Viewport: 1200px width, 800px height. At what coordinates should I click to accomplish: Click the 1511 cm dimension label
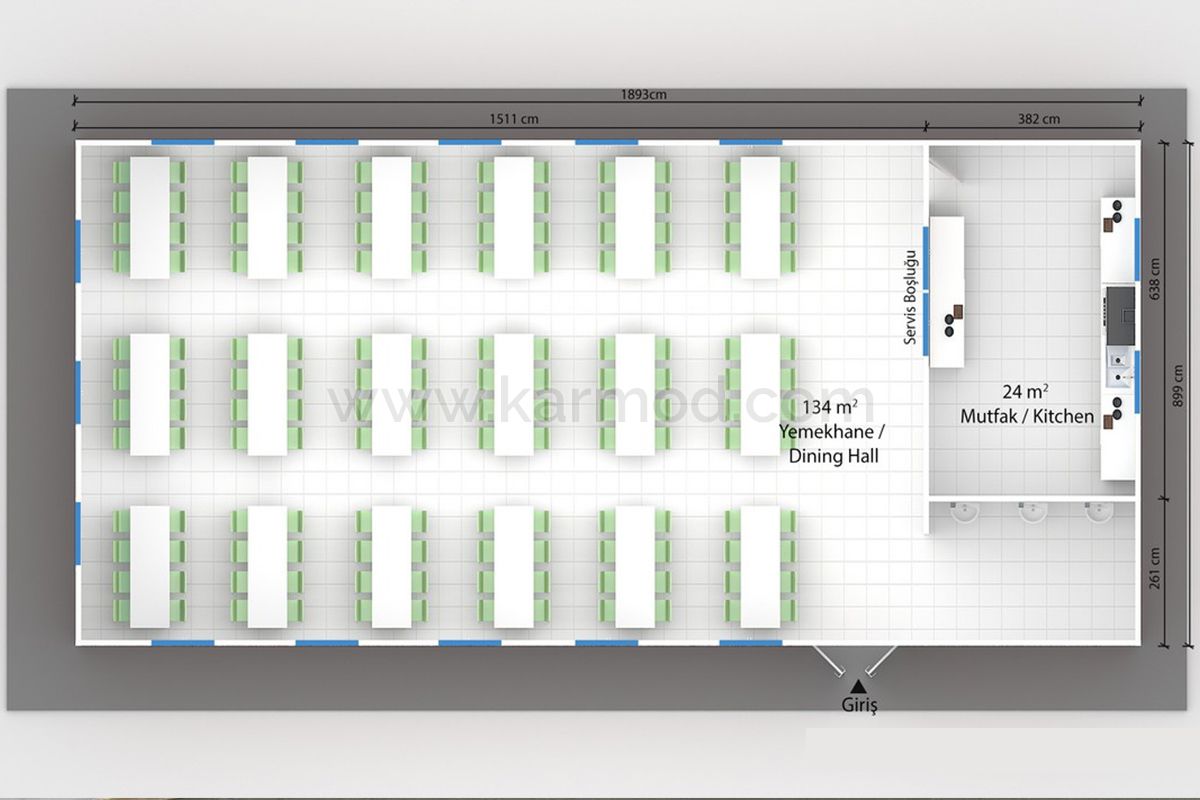pyautogui.click(x=513, y=119)
